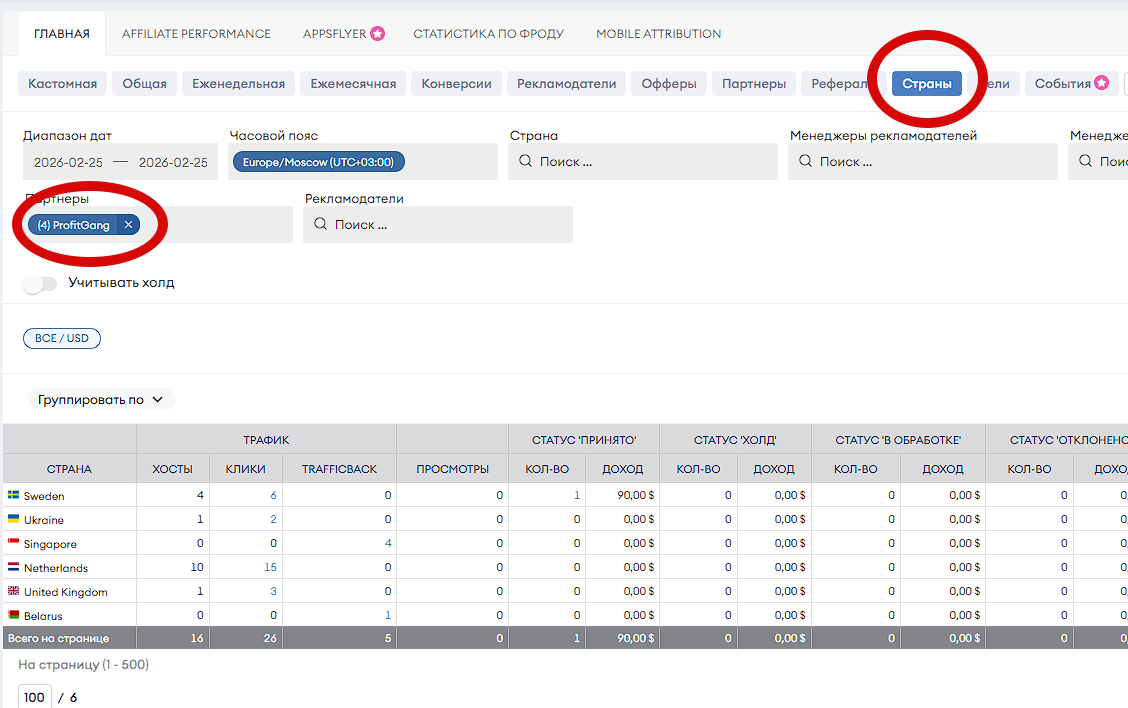Image resolution: width=1128 pixels, height=708 pixels.
Task: Click the AppsFlyer star badge icon
Action: pyautogui.click(x=378, y=33)
